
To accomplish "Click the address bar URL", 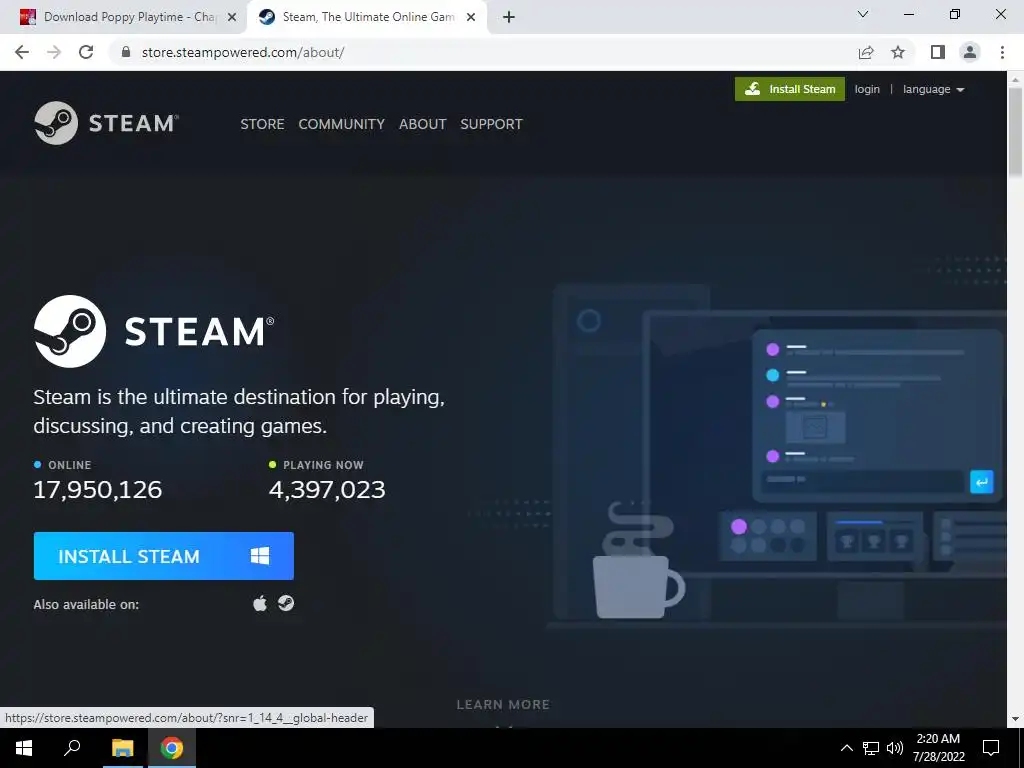I will tap(243, 52).
